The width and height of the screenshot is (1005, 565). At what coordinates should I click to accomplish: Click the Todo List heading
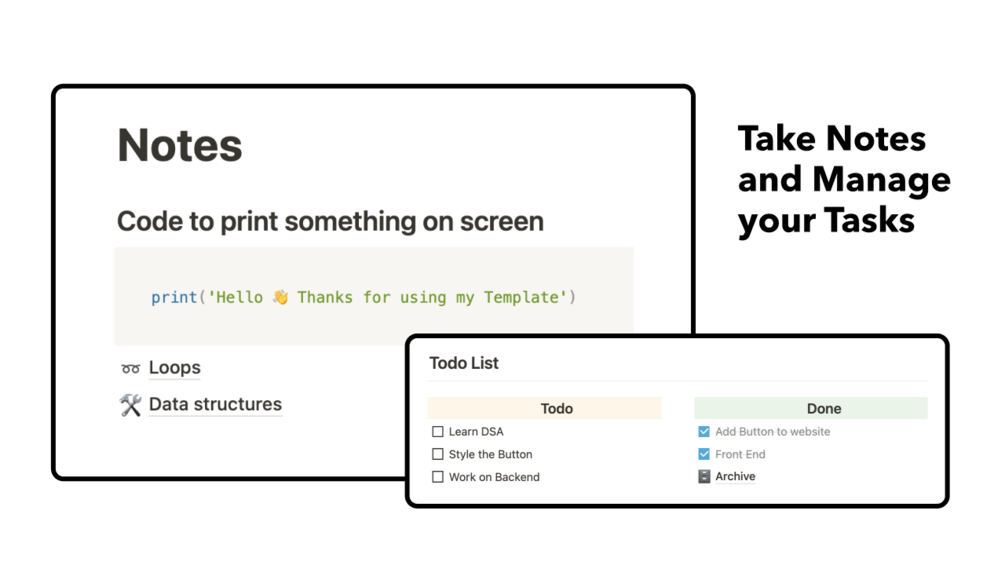point(464,363)
